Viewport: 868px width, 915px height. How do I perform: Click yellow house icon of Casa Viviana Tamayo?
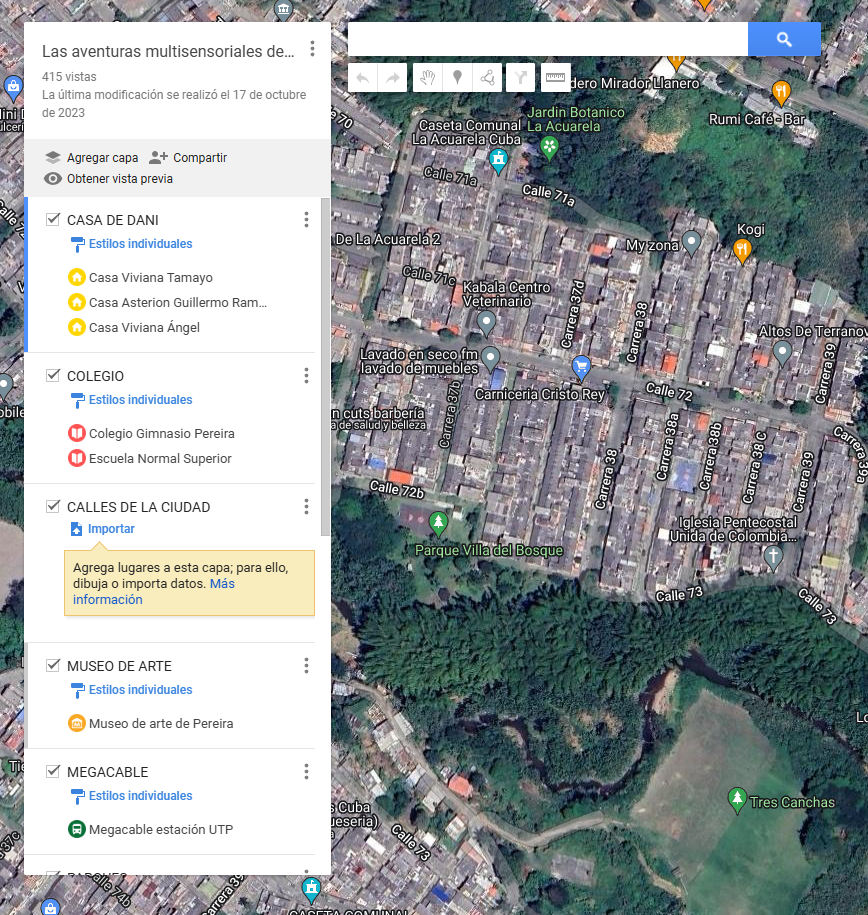click(76, 277)
